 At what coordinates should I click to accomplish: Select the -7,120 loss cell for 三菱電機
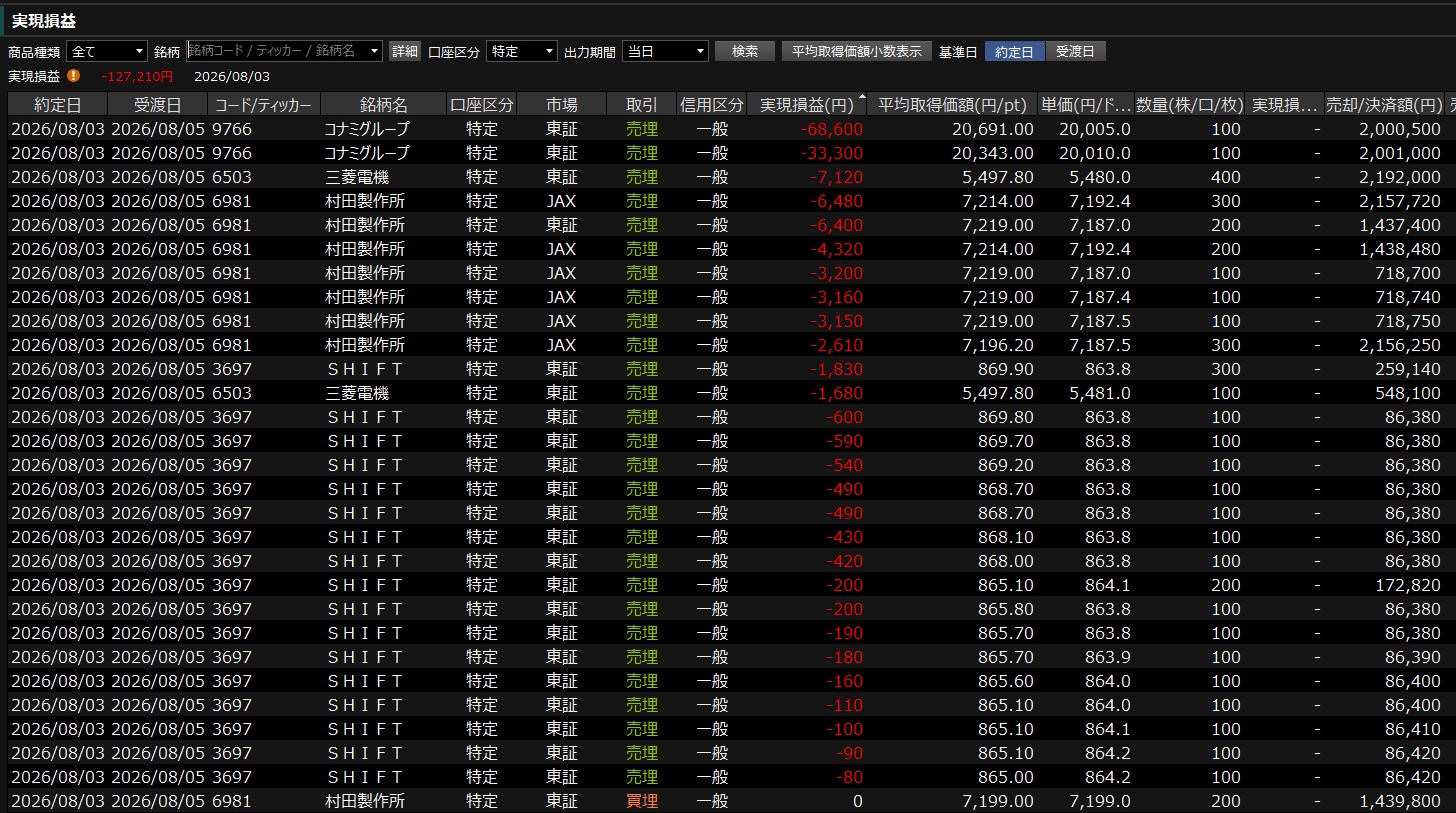[x=837, y=177]
